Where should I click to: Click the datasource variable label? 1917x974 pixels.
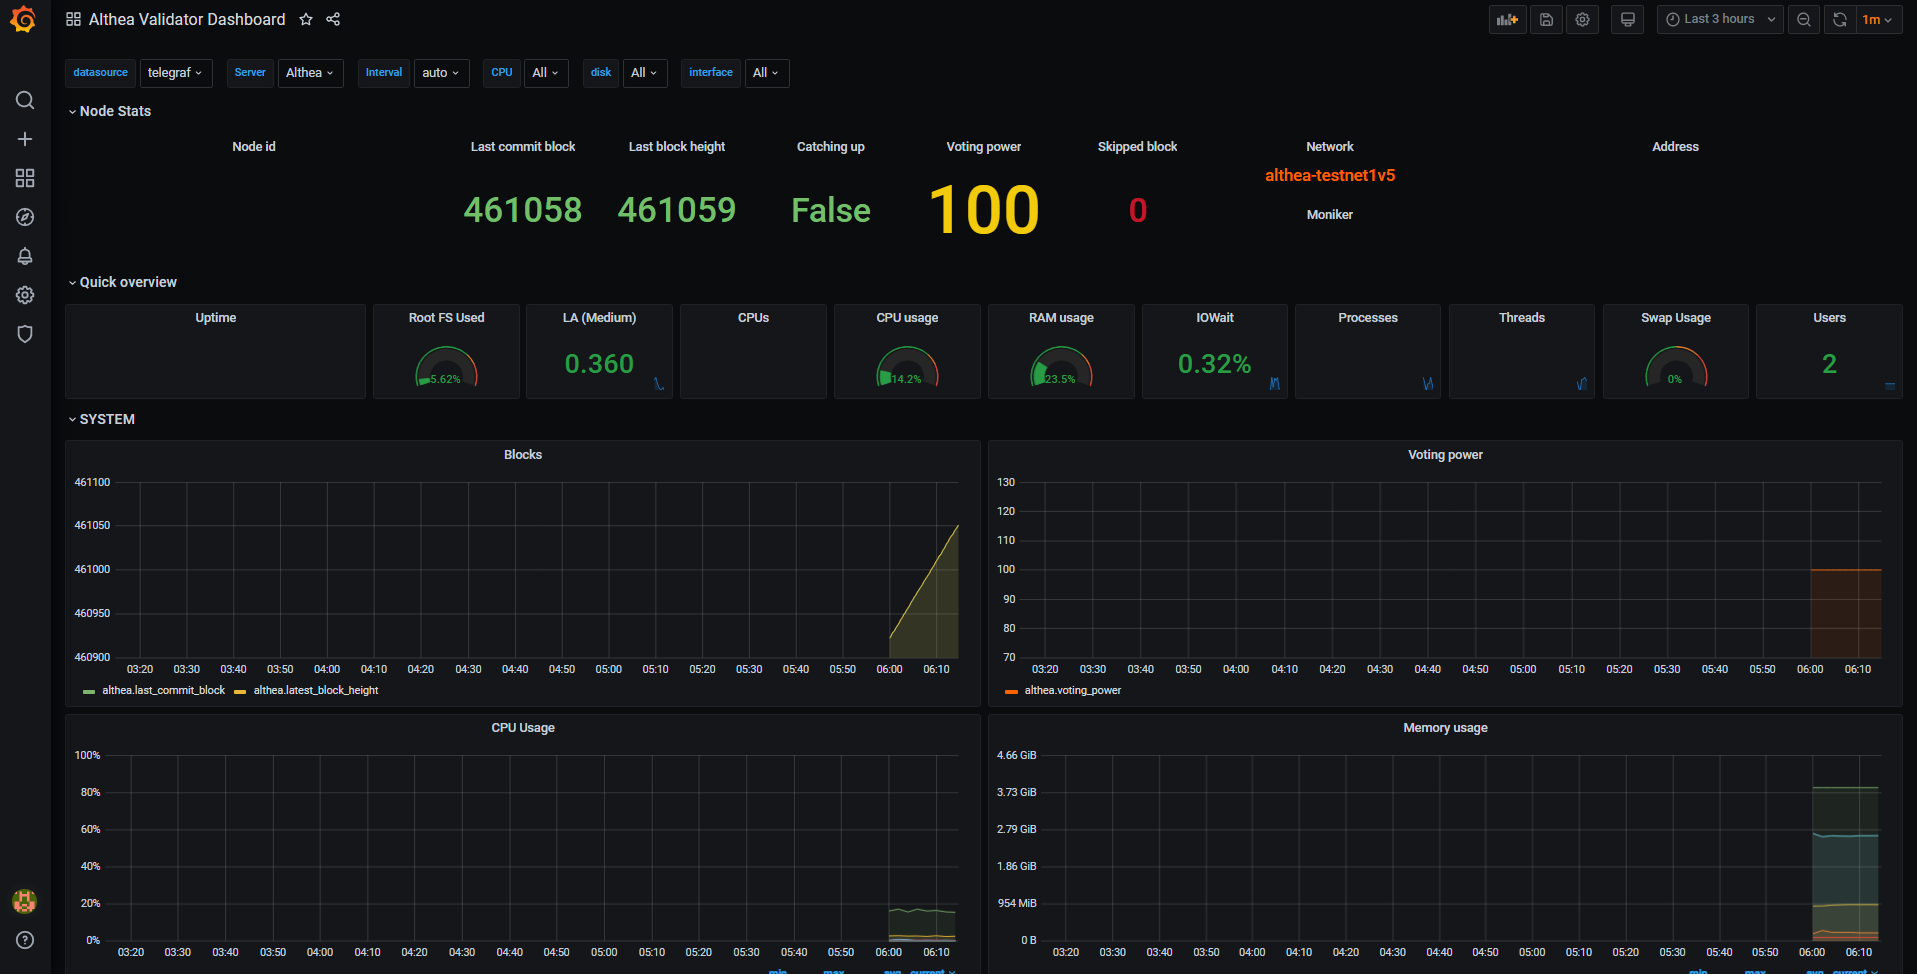coord(101,73)
